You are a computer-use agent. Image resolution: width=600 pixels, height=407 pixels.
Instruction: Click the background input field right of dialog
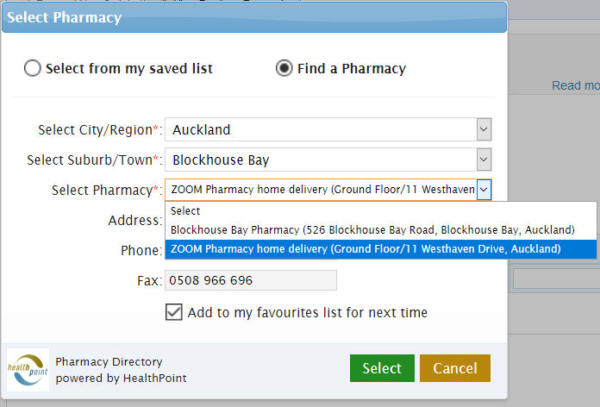[x=556, y=279]
